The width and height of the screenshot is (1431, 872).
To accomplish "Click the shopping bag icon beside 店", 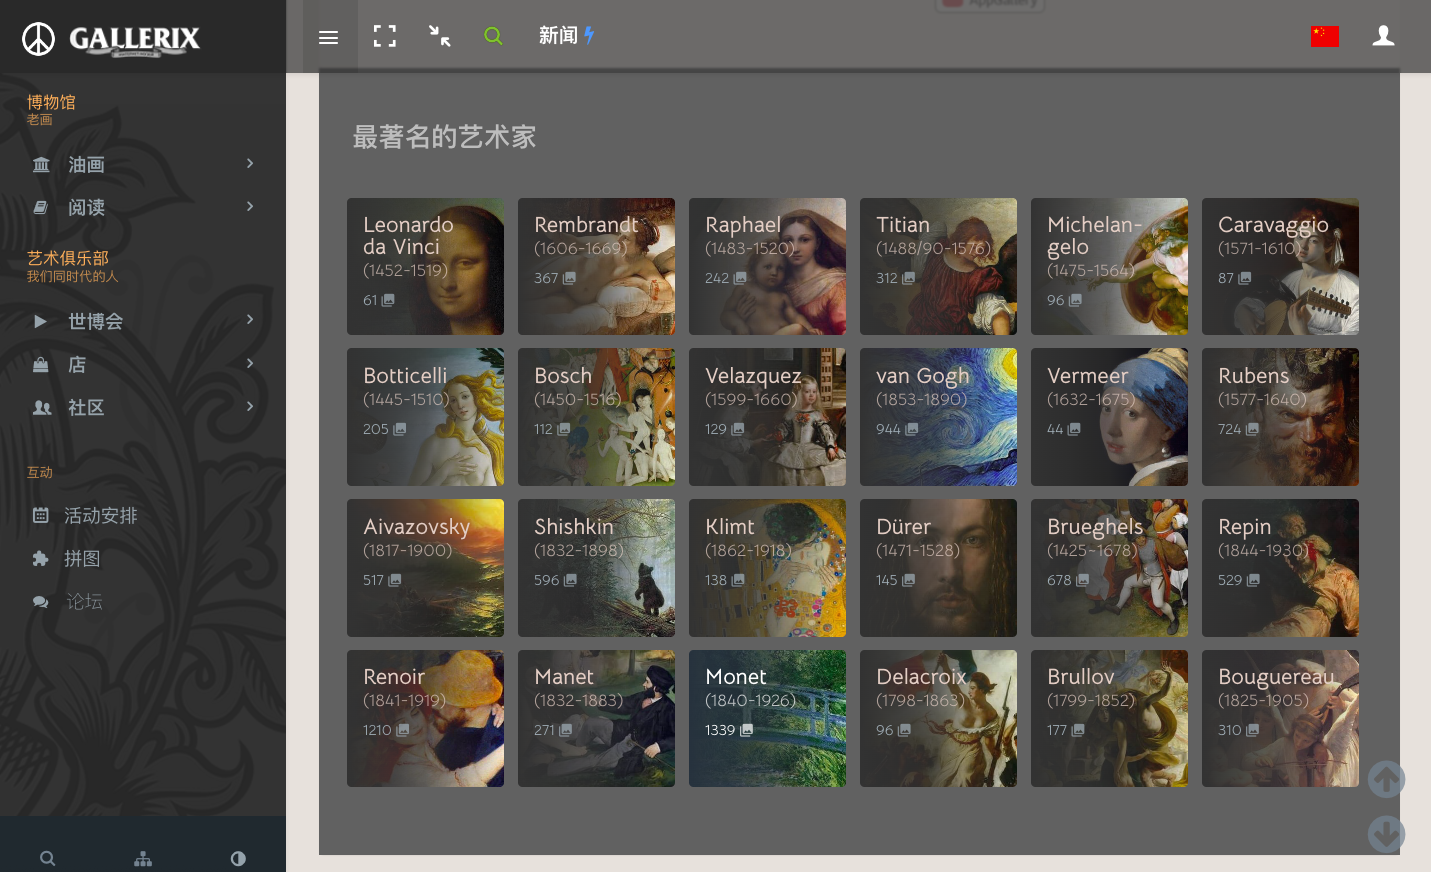I will (41, 364).
